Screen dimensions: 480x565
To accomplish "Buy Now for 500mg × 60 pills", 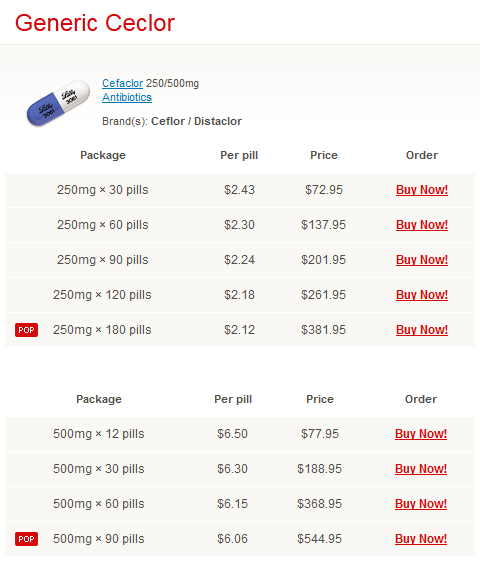I will click(421, 504).
